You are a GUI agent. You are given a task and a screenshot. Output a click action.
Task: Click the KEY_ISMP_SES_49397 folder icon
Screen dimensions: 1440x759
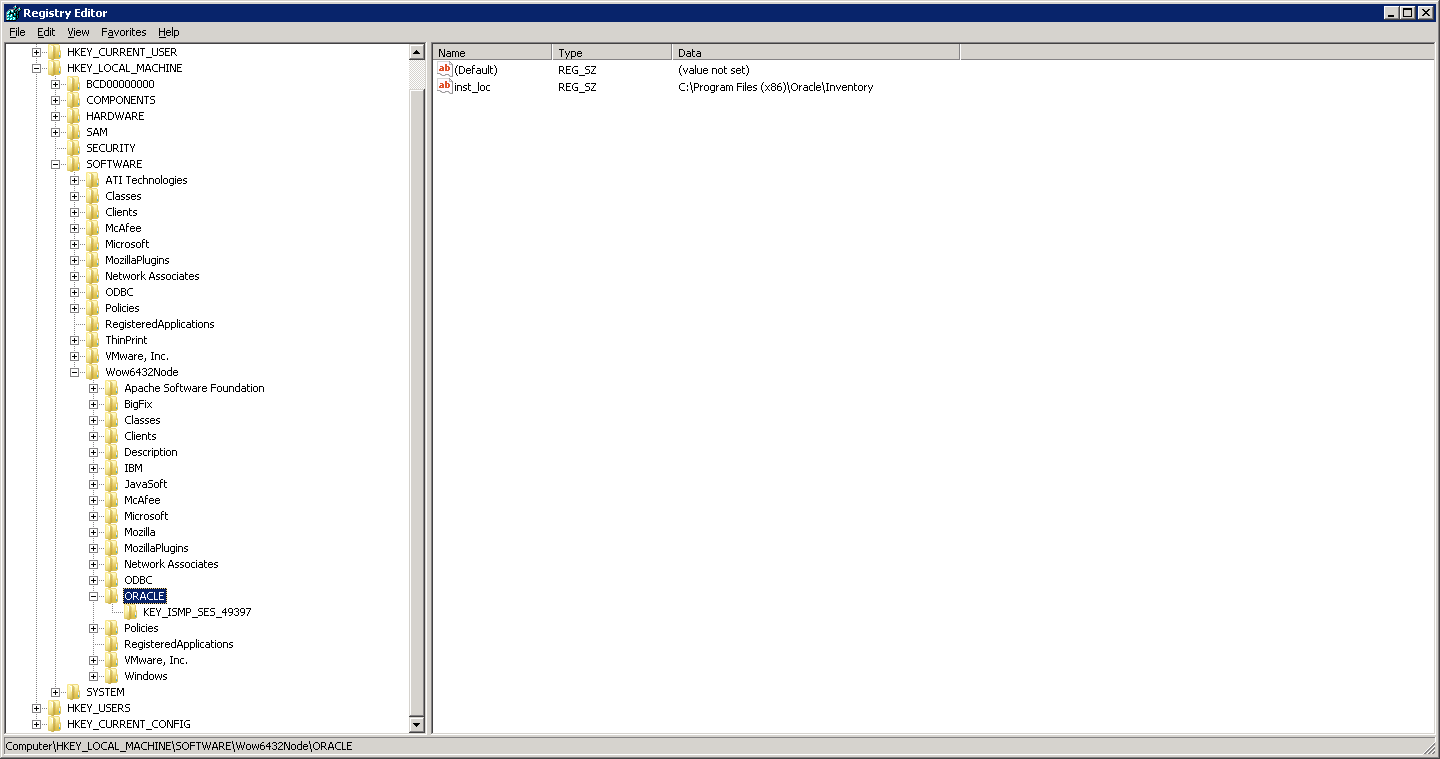click(x=131, y=612)
